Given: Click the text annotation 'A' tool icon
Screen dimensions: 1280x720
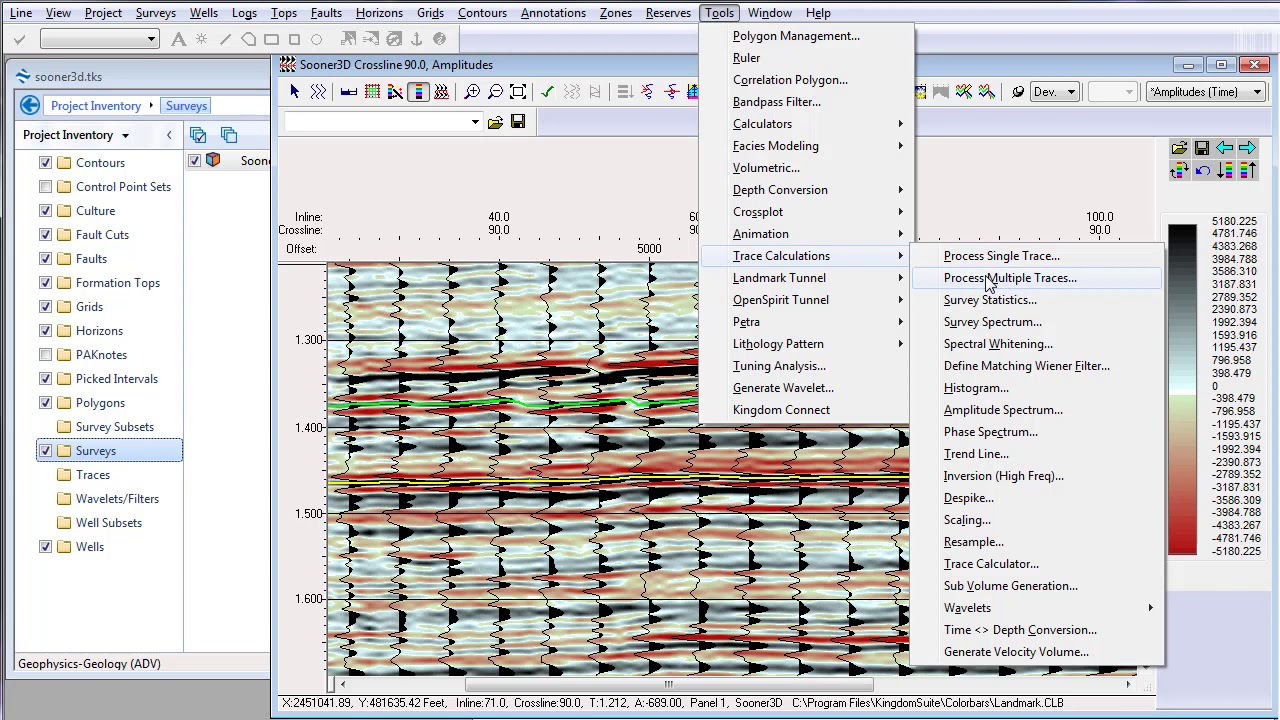Looking at the screenshot, I should click(179, 39).
